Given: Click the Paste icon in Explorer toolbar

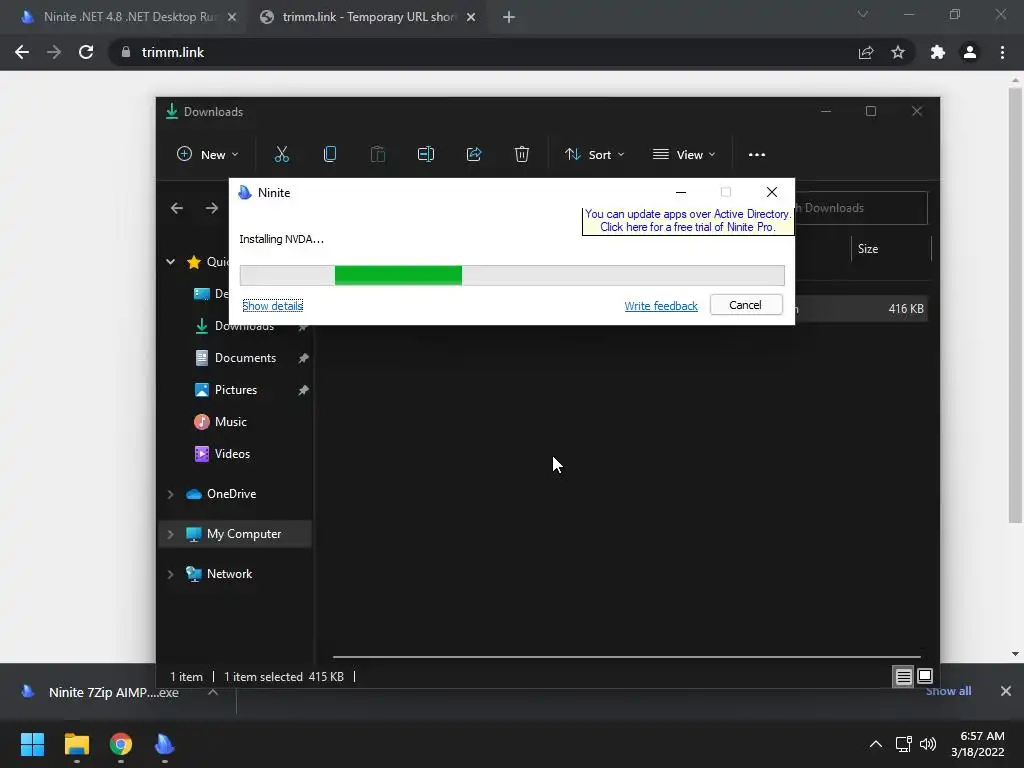Looking at the screenshot, I should click(377, 155).
